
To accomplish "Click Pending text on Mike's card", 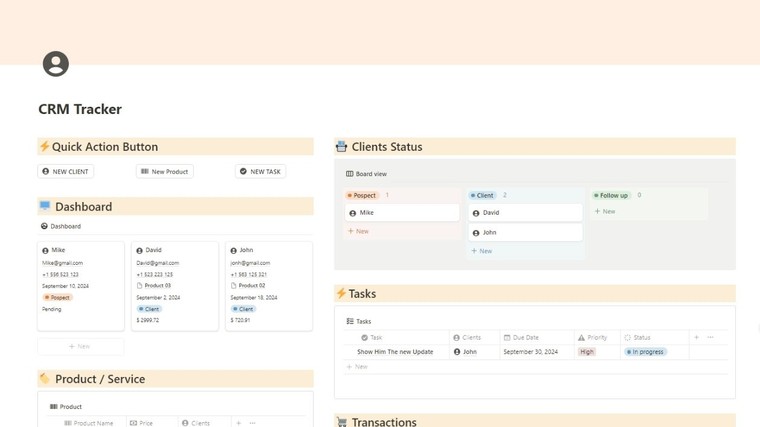I will click(x=51, y=309).
